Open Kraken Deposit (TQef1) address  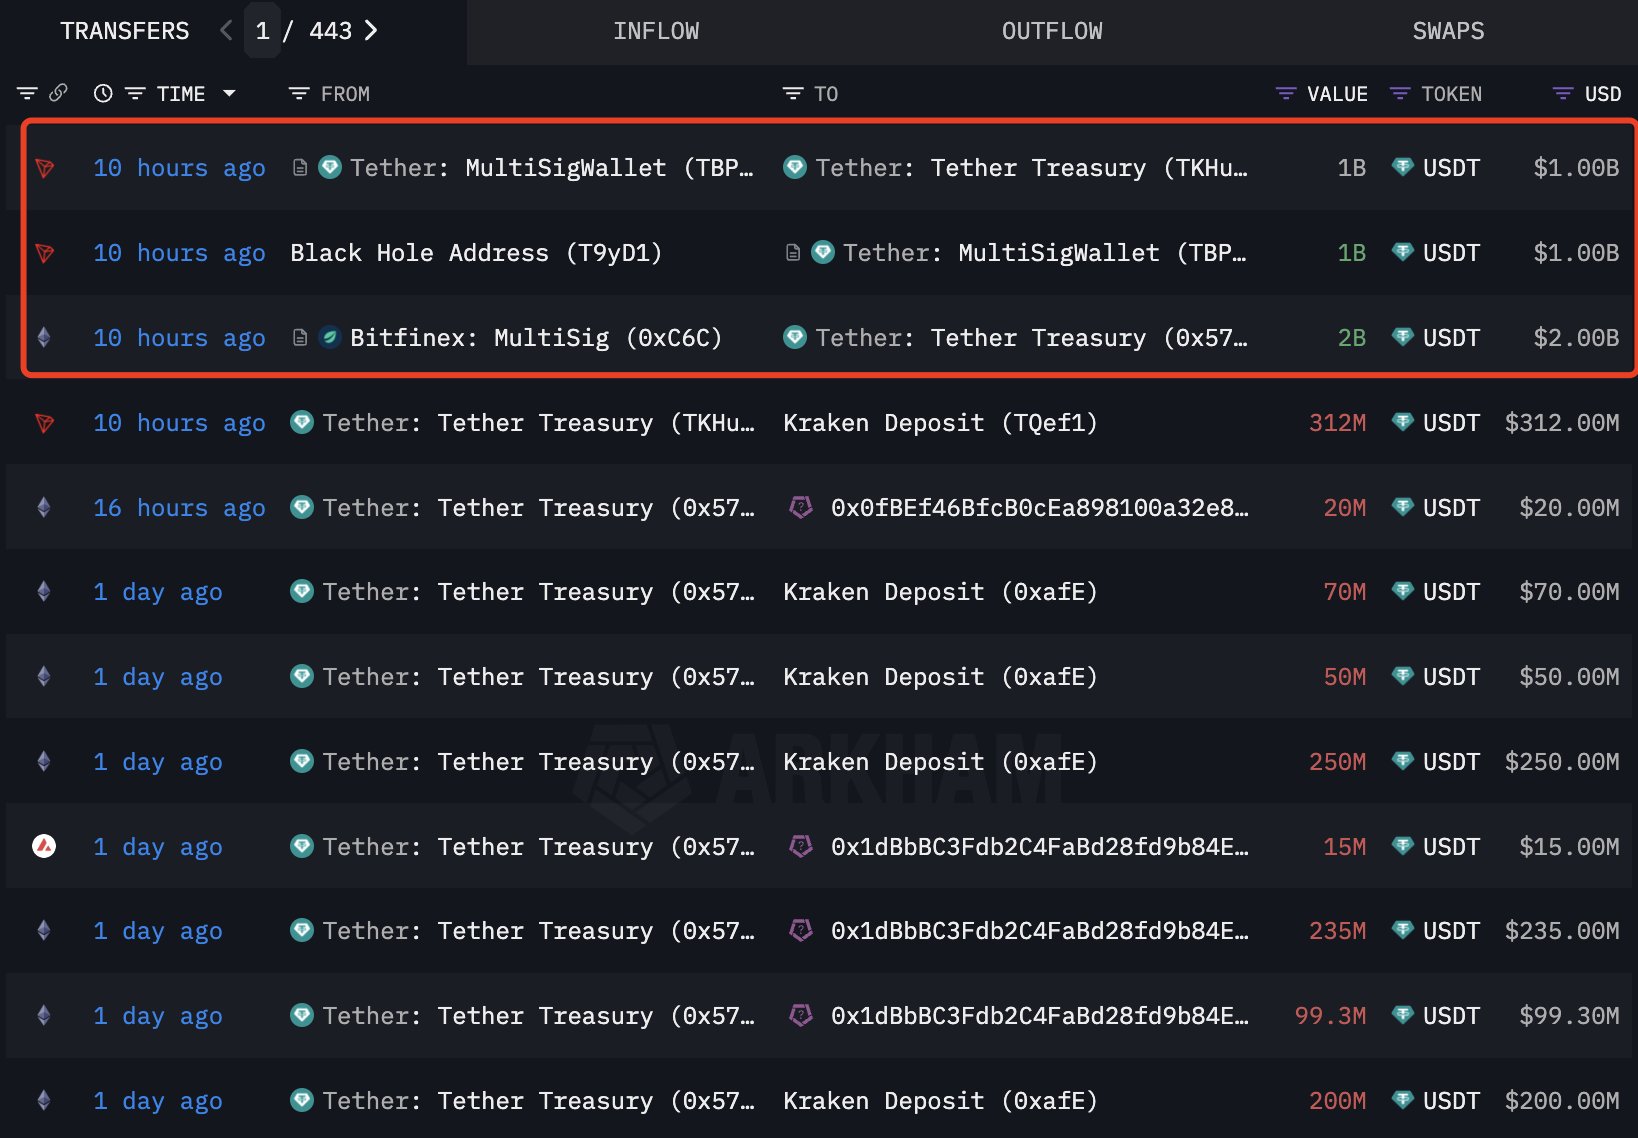[x=940, y=423]
